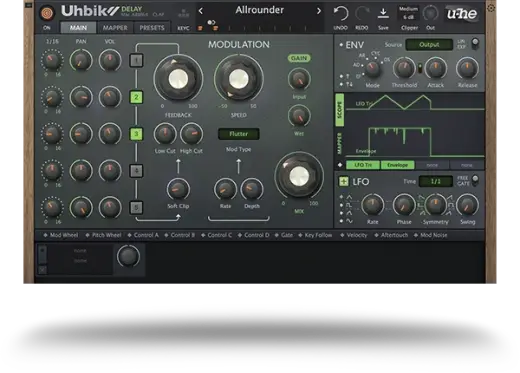Click the green LFO plus icon
Viewport: 520px width, 373px height.
(343, 181)
